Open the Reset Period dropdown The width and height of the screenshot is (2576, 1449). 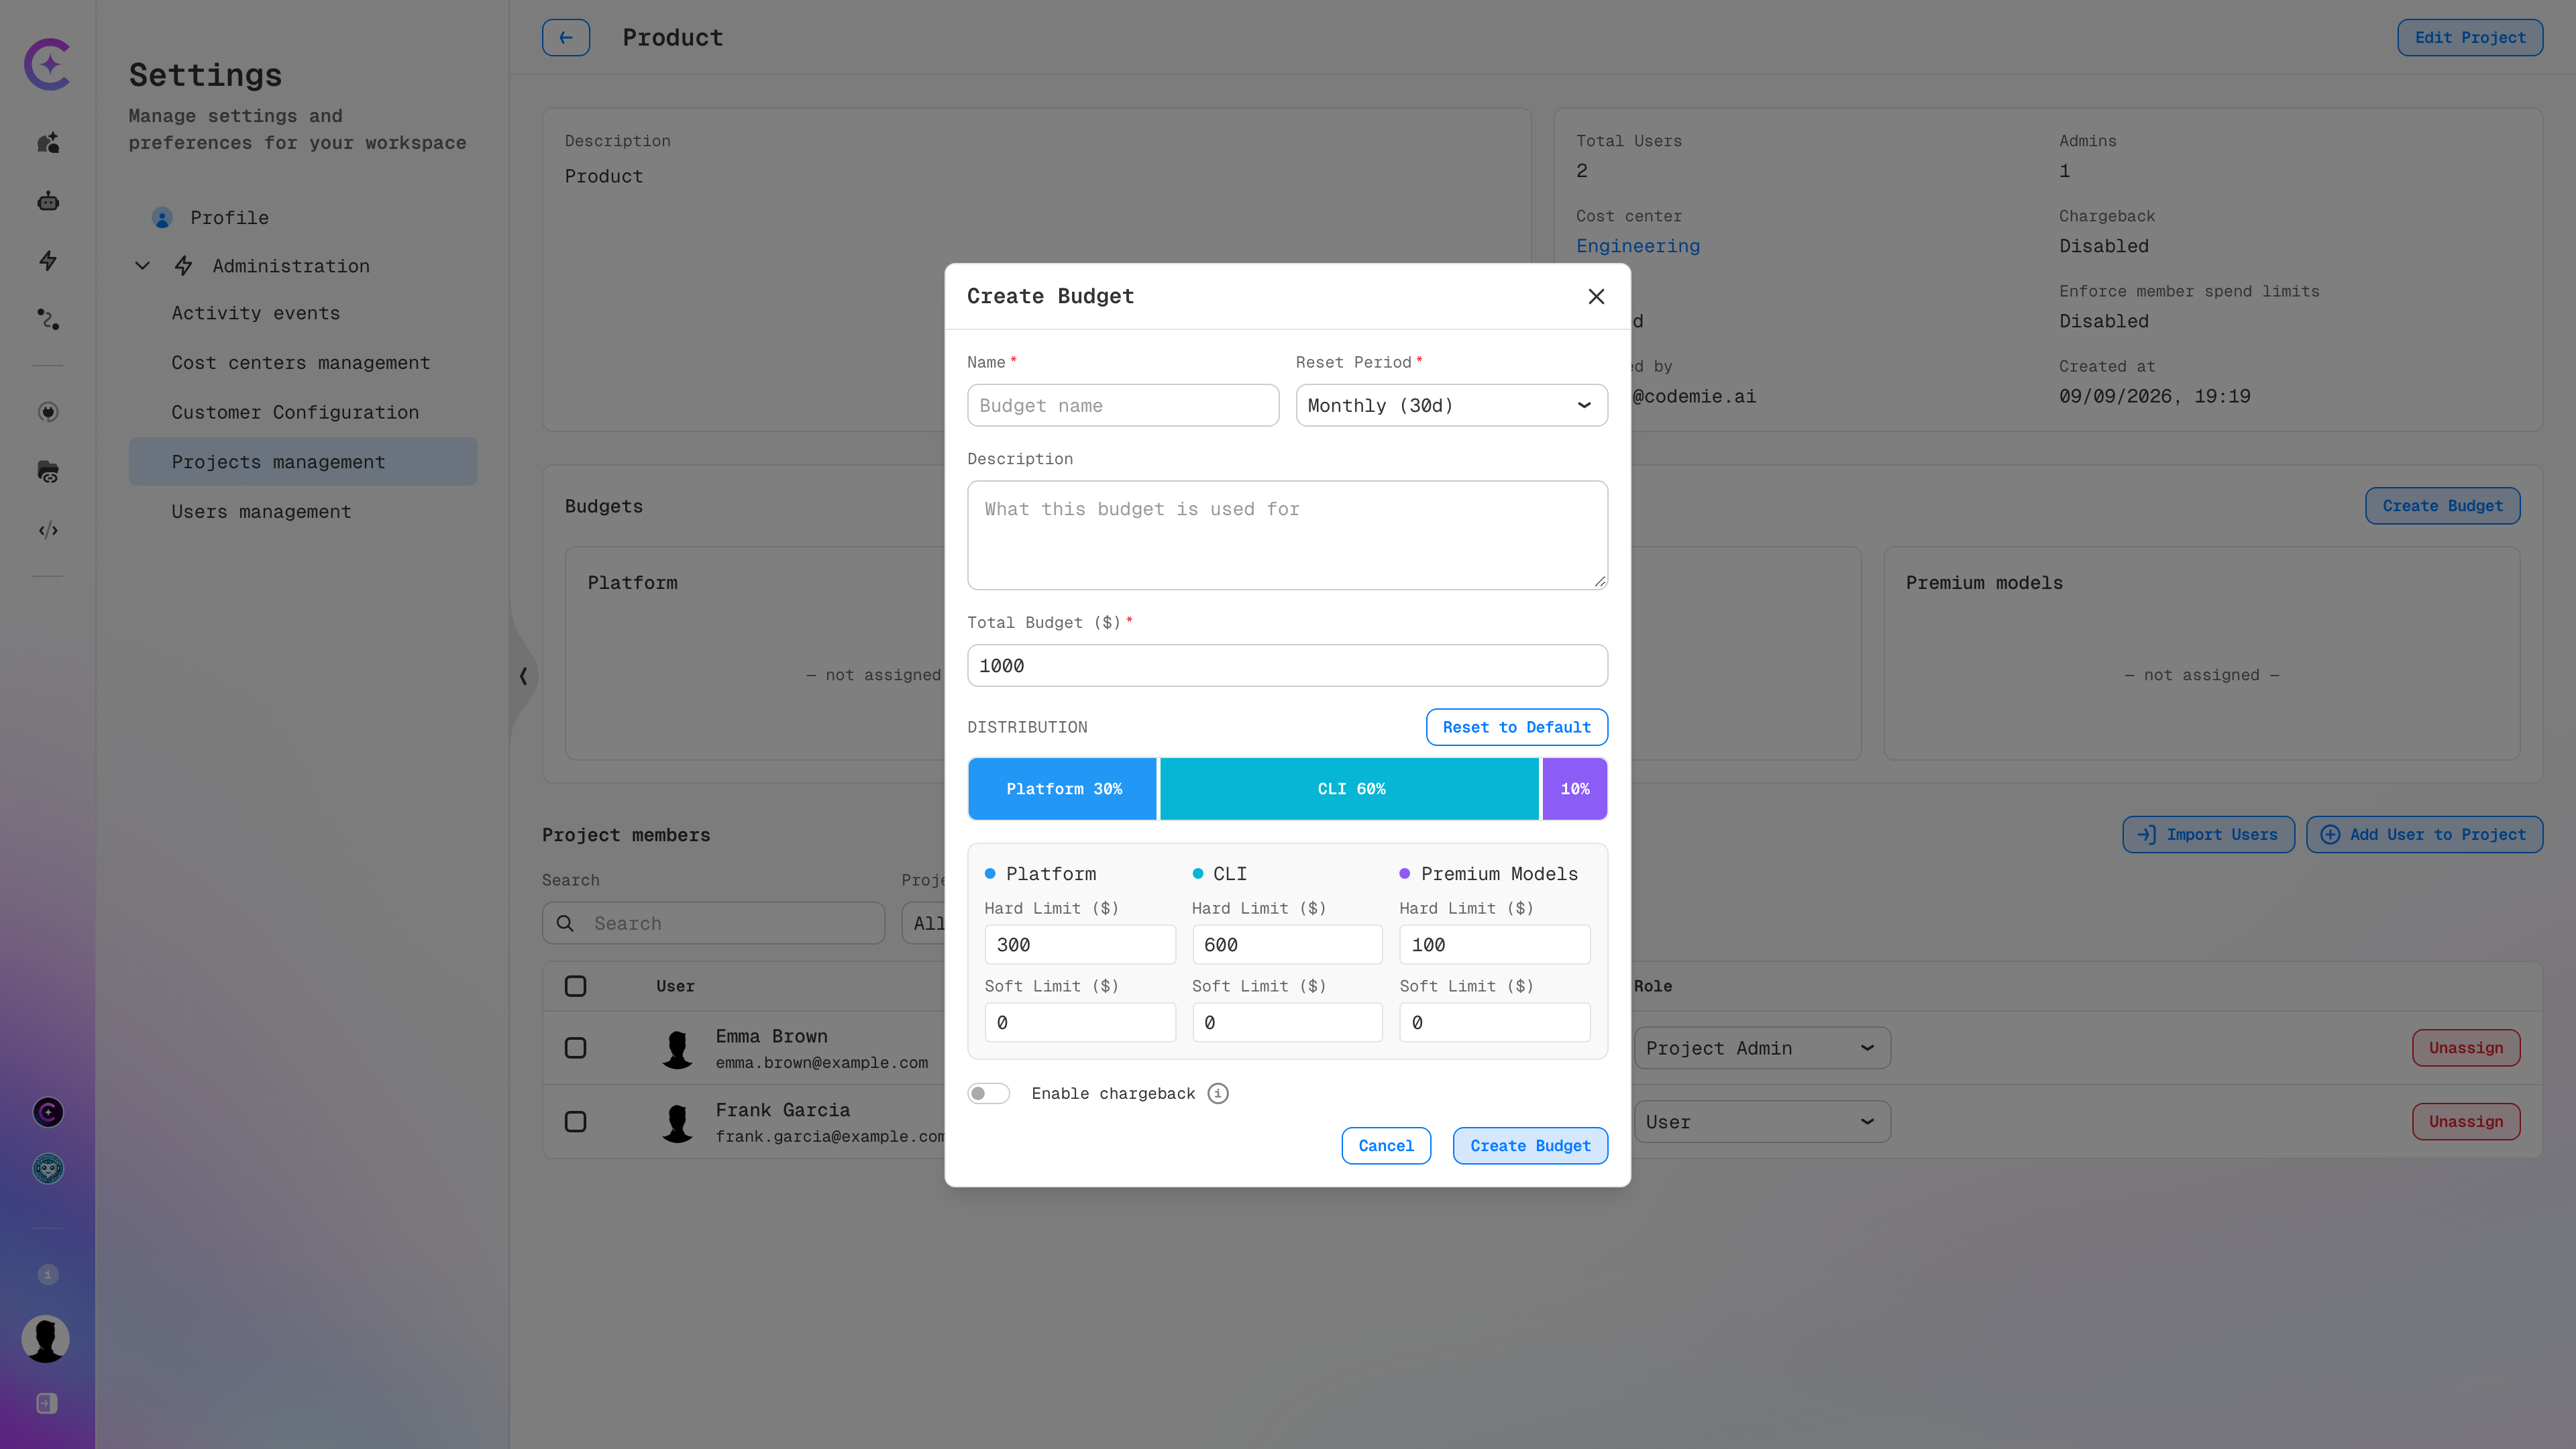1451,405
